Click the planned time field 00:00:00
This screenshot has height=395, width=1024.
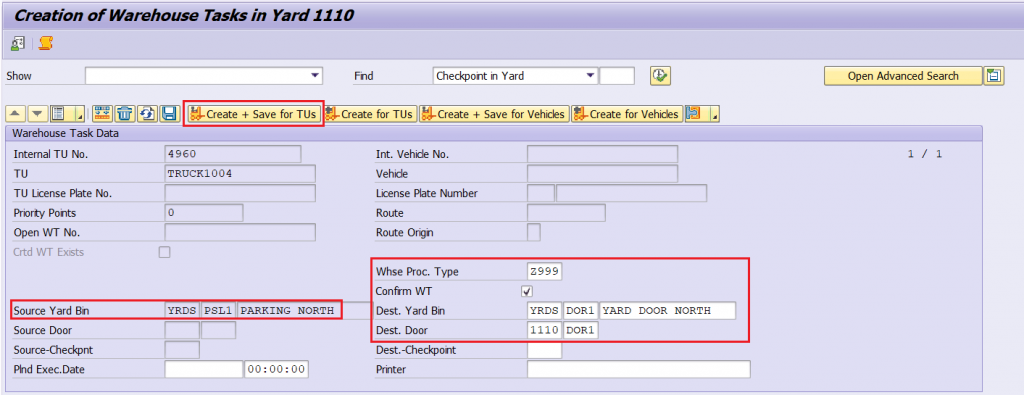pyautogui.click(x=276, y=370)
